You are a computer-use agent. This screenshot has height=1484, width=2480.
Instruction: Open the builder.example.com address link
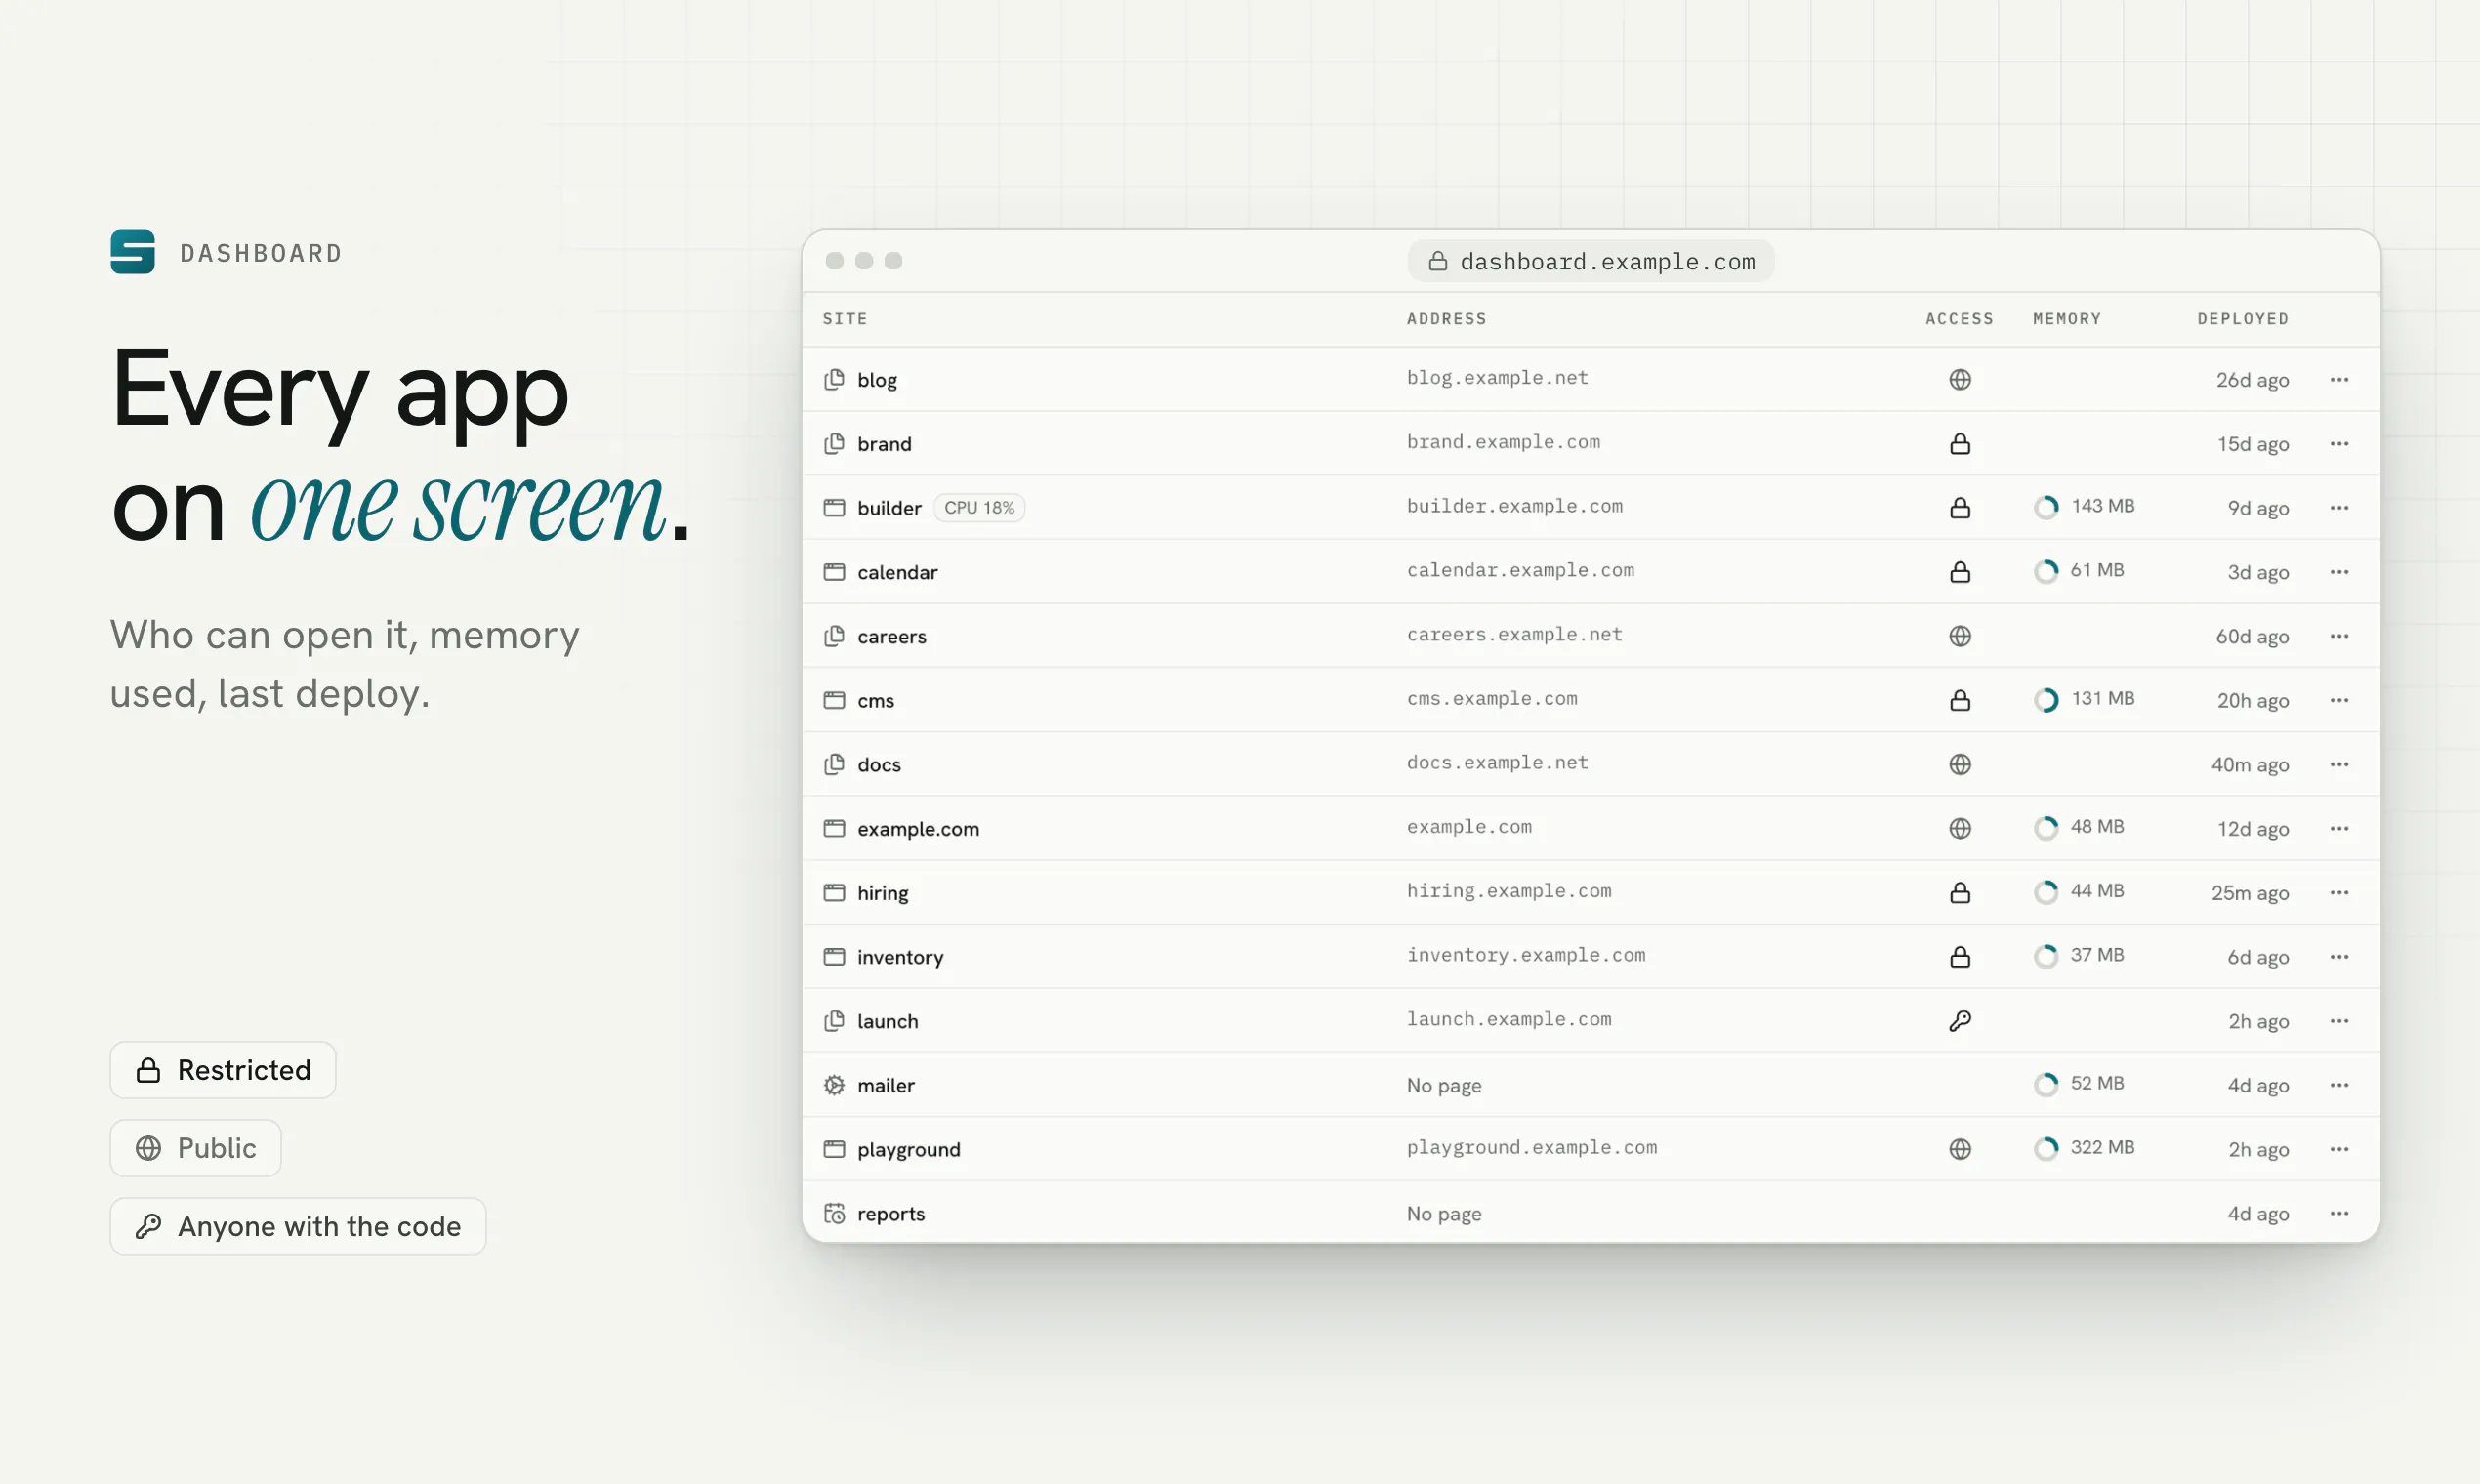click(x=1514, y=506)
